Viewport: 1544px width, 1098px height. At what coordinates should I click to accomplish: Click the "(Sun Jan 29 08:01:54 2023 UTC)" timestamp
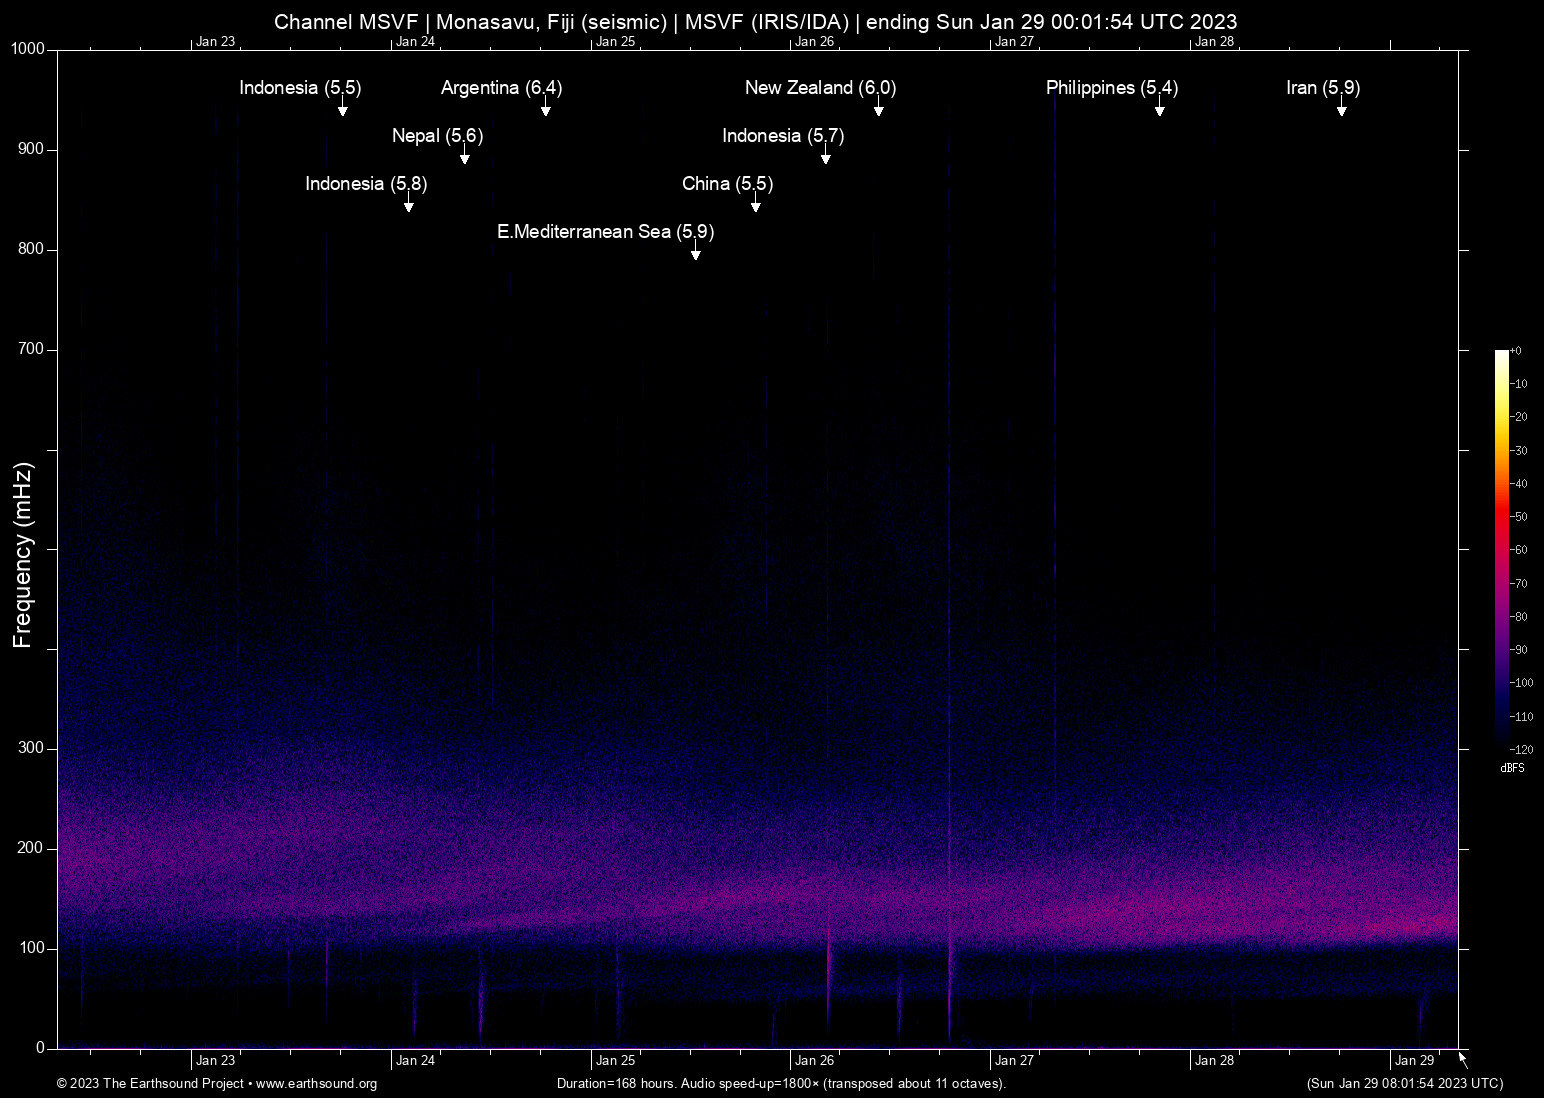pyautogui.click(x=1405, y=1084)
